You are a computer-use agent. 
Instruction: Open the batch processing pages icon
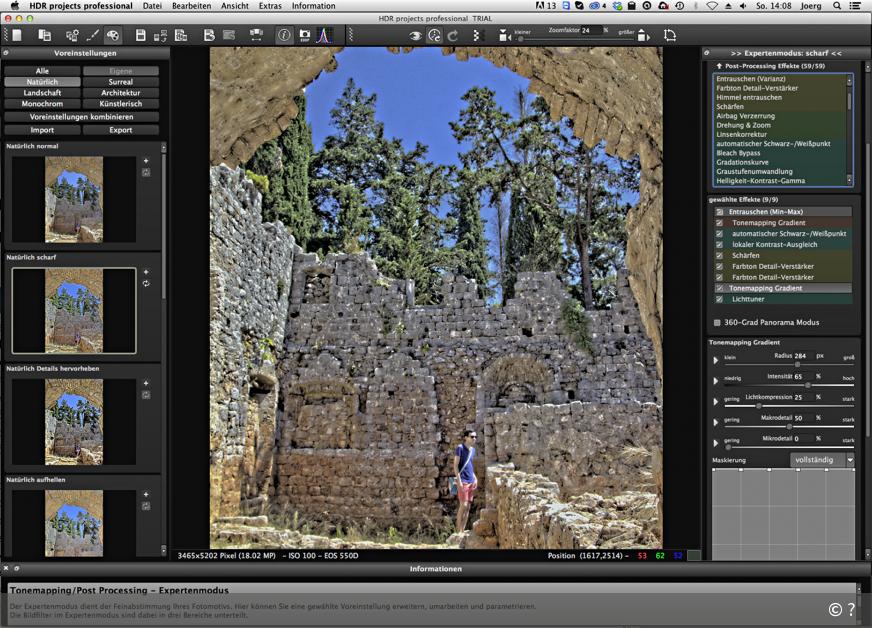point(44,35)
